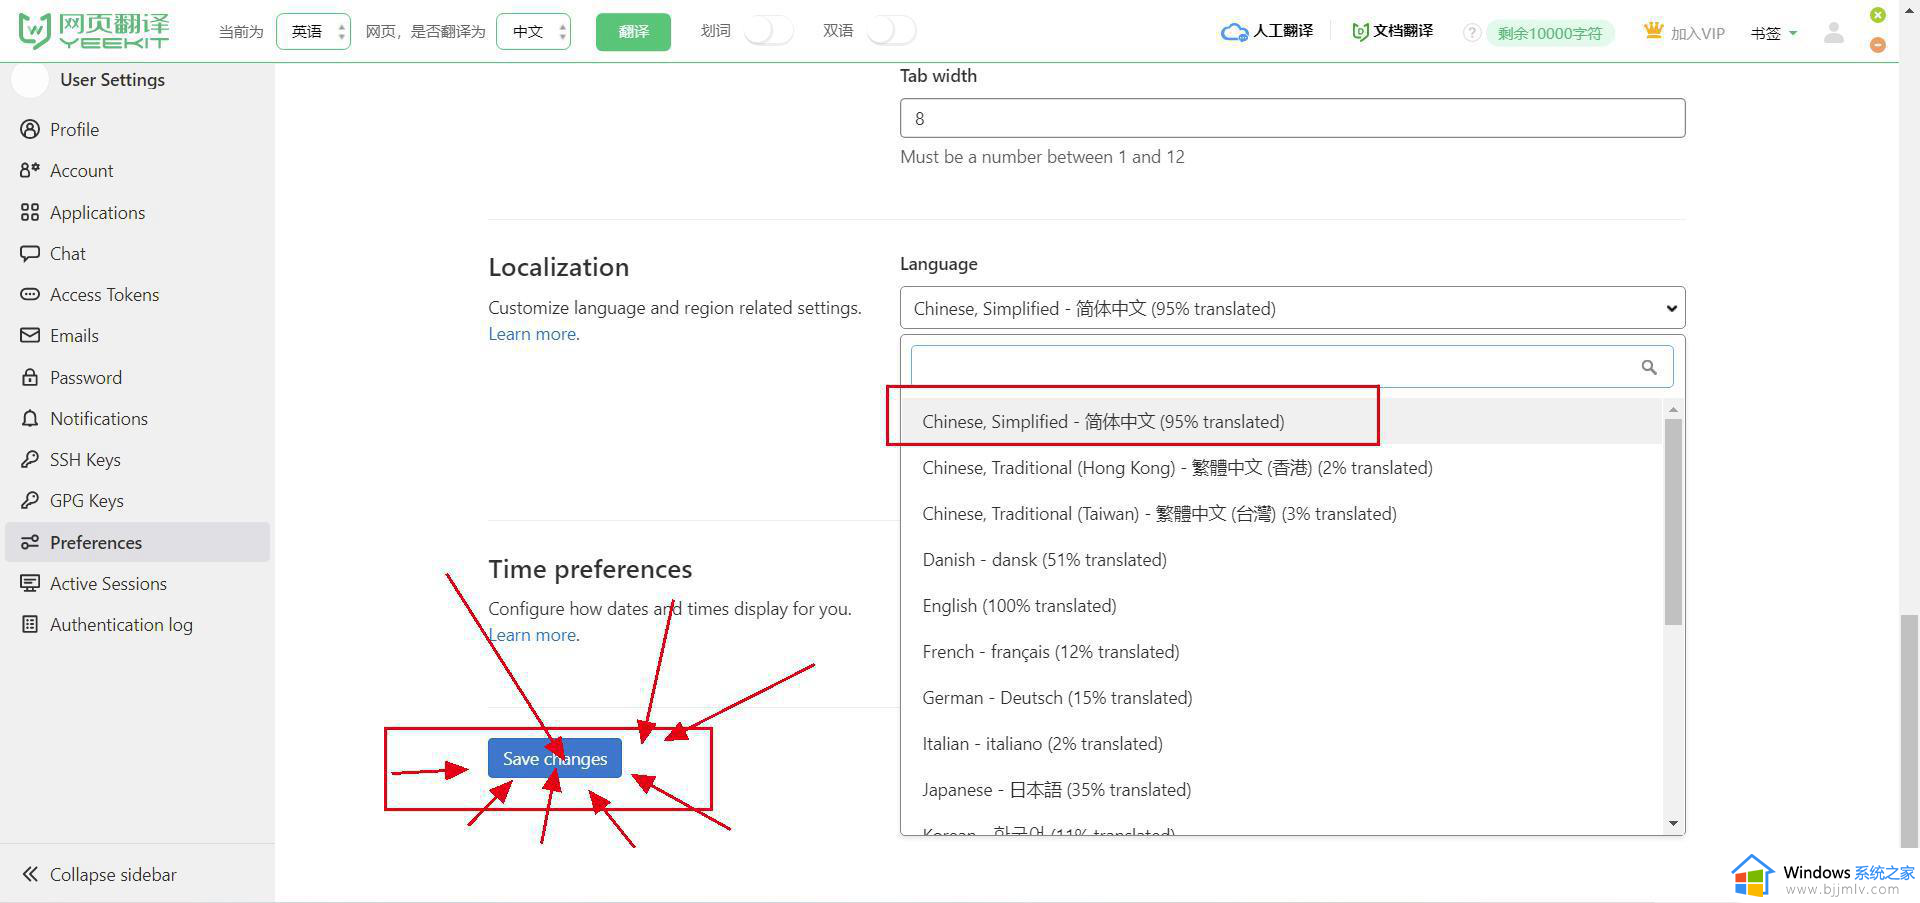Toggle the 双语 bilingual switch
The width and height of the screenshot is (1920, 903).
pos(891,31)
